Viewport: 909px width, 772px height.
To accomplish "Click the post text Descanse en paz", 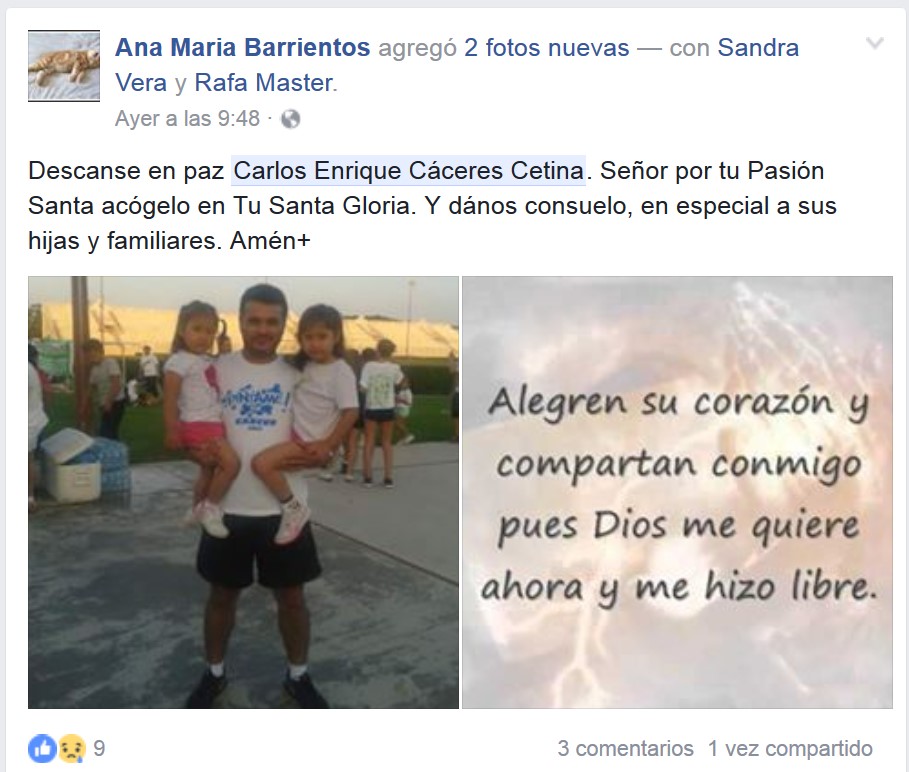I will pyautogui.click(x=126, y=171).
